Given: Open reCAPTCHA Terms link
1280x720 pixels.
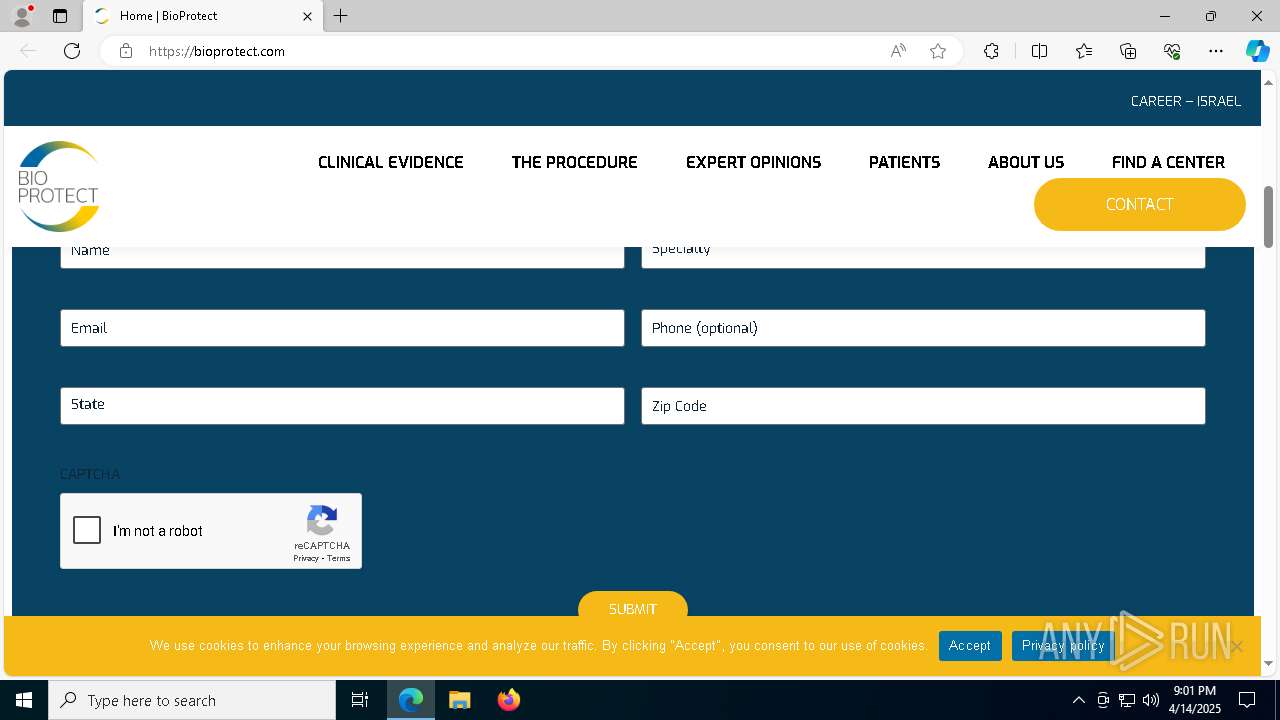Looking at the screenshot, I should tap(339, 558).
